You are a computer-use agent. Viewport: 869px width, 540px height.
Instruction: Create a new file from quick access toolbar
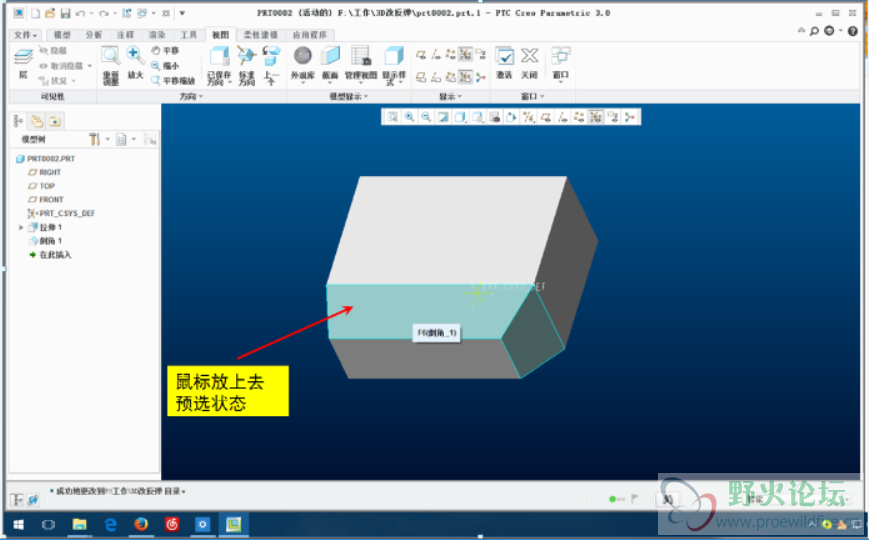pos(35,13)
